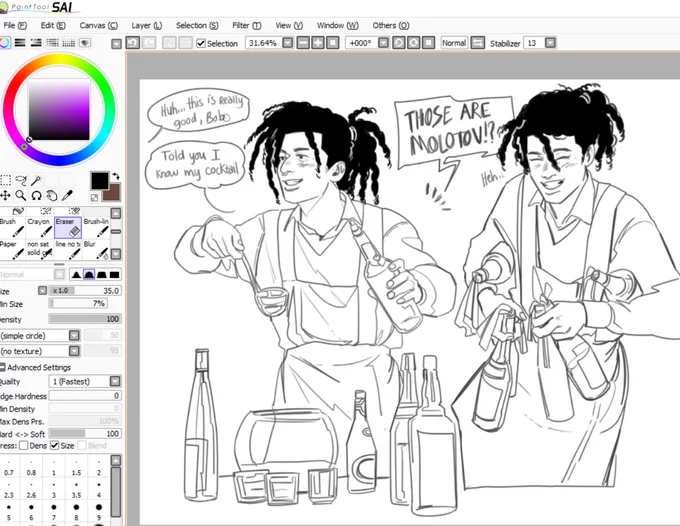Zoom out with the minus button

[x=303, y=43]
